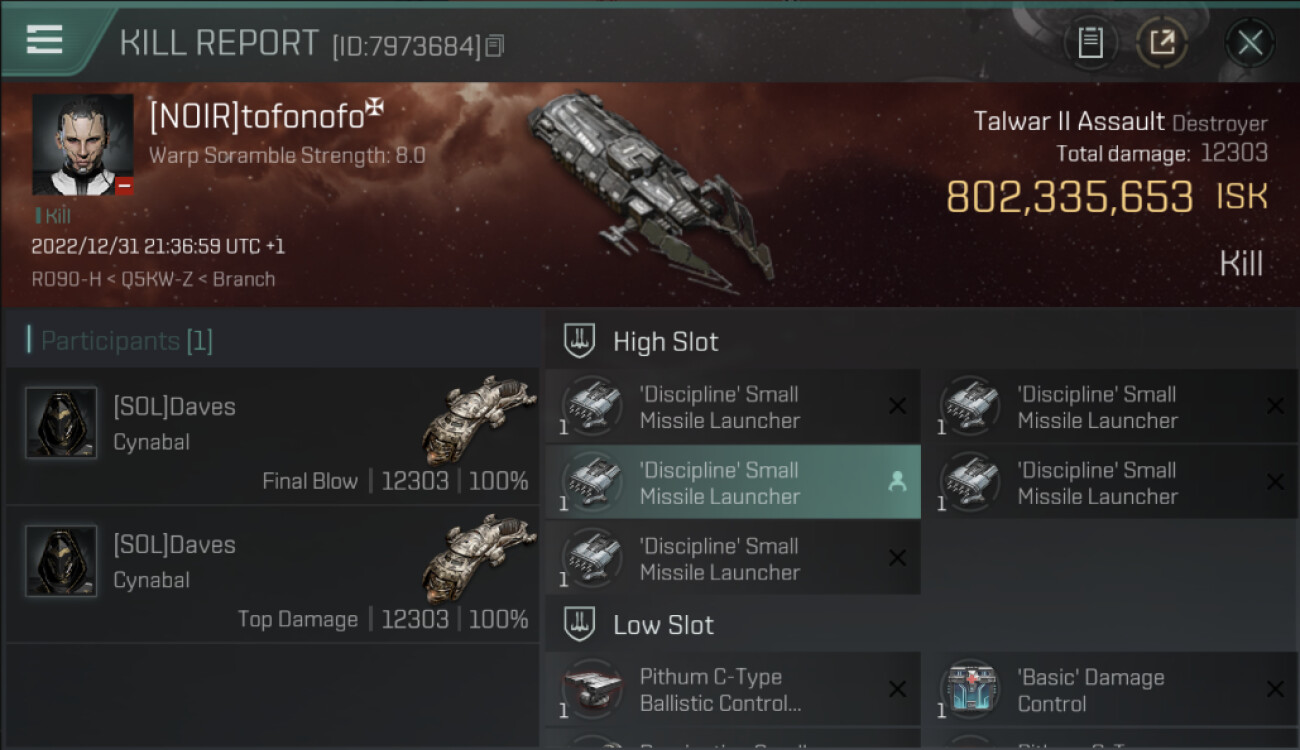This screenshot has width=1300, height=750.
Task: Close the kill report window
Action: click(x=1250, y=43)
